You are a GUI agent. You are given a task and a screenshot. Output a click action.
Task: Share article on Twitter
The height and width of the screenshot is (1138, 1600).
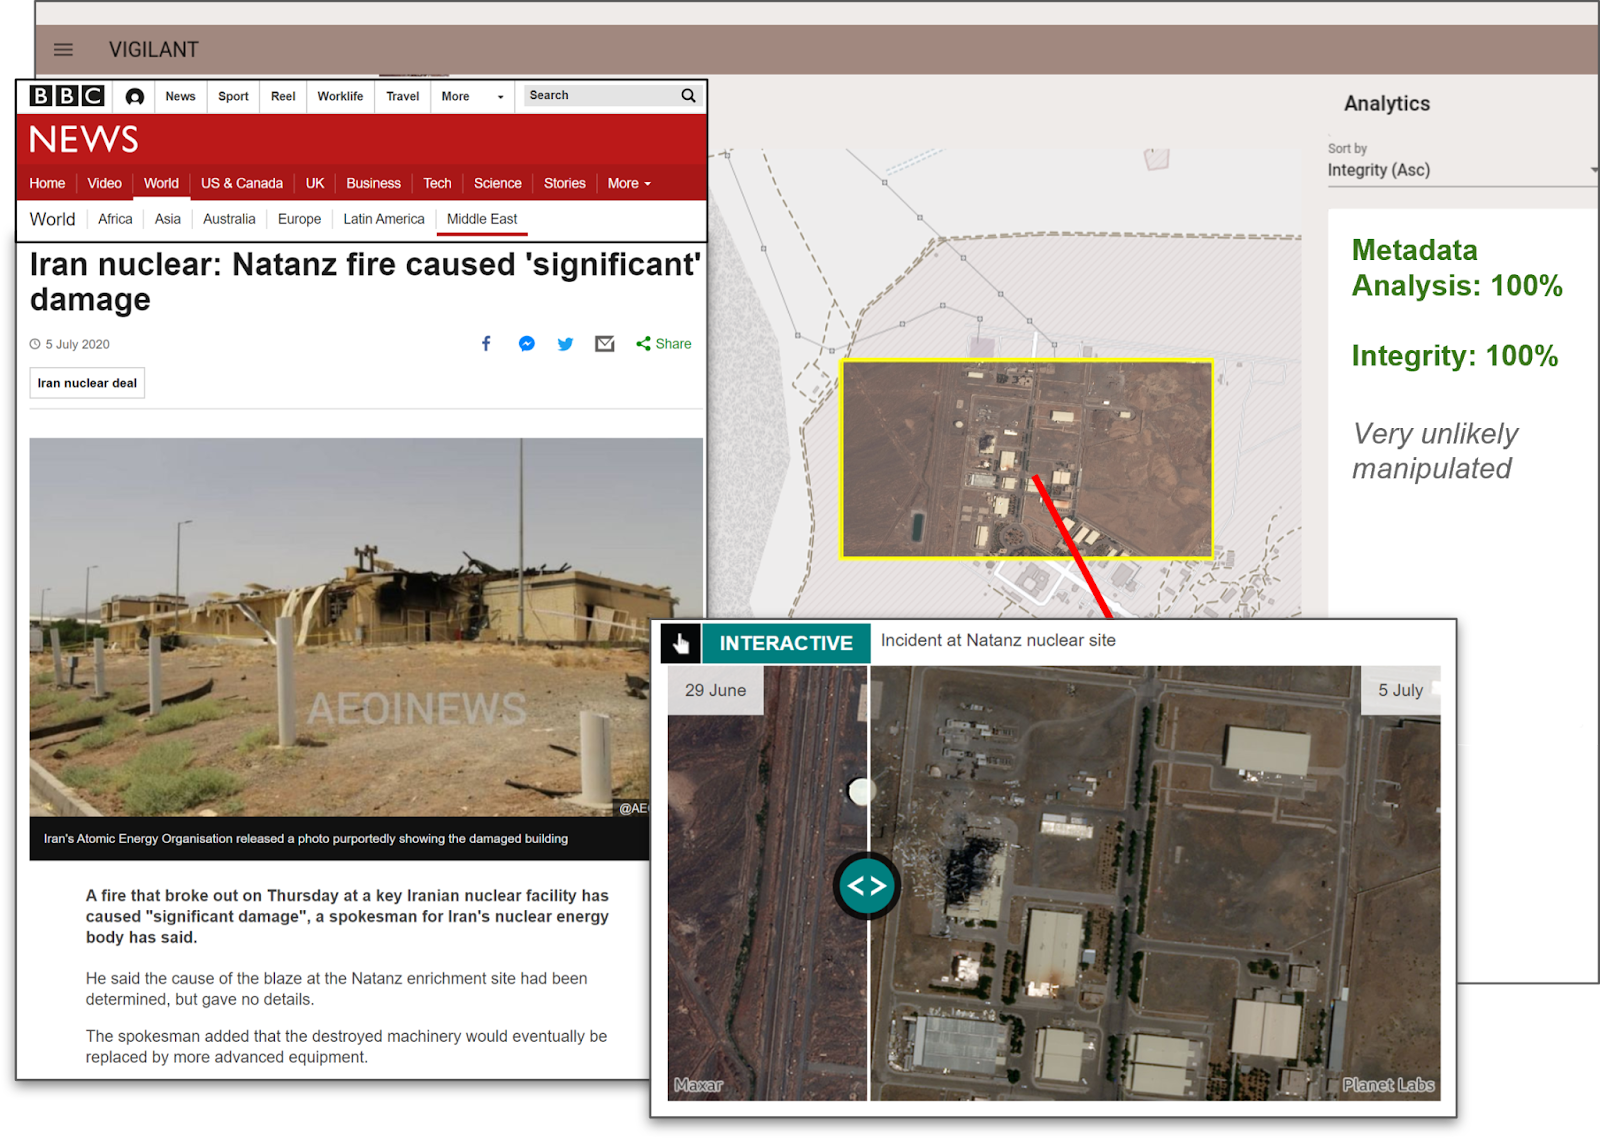click(x=565, y=344)
